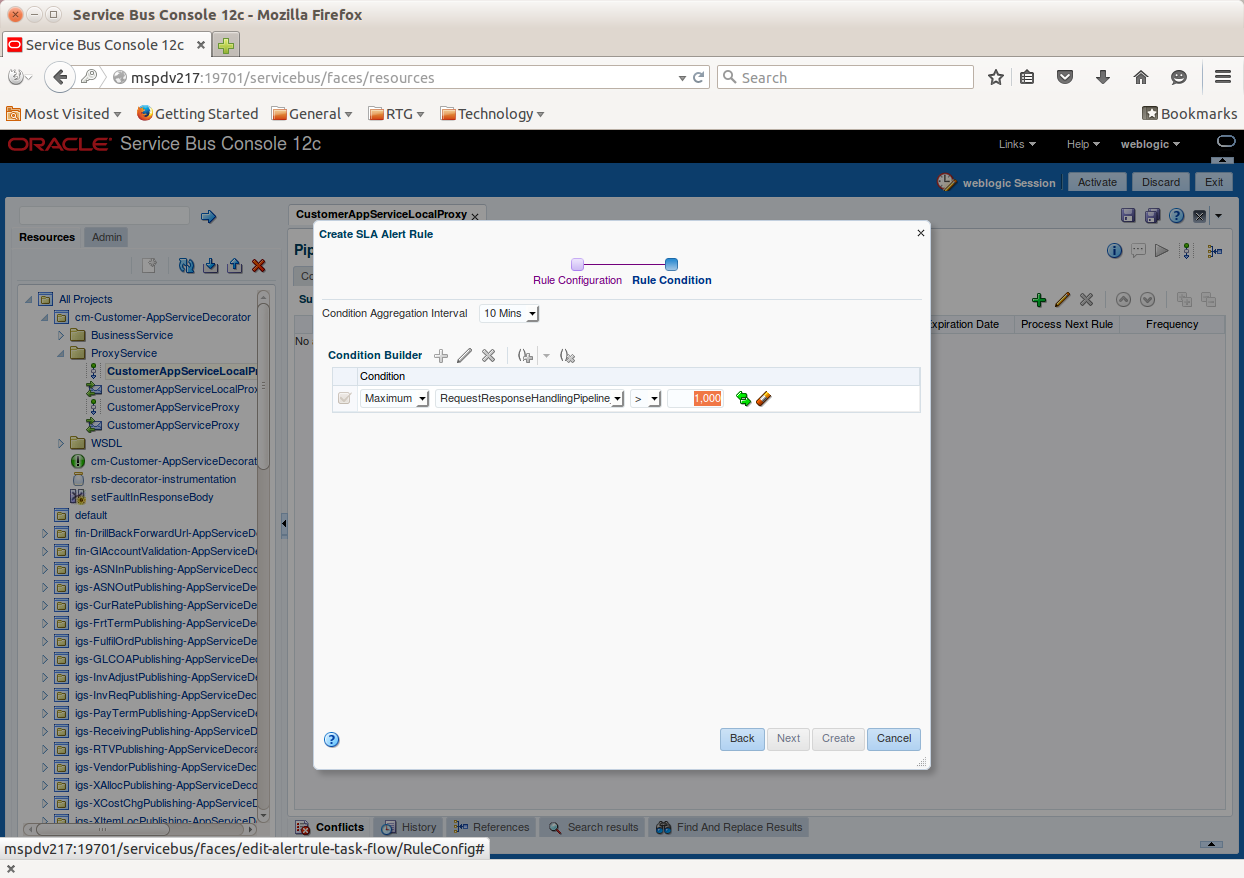1244x878 pixels.
Task: Open the Search results tab
Action: point(593,827)
